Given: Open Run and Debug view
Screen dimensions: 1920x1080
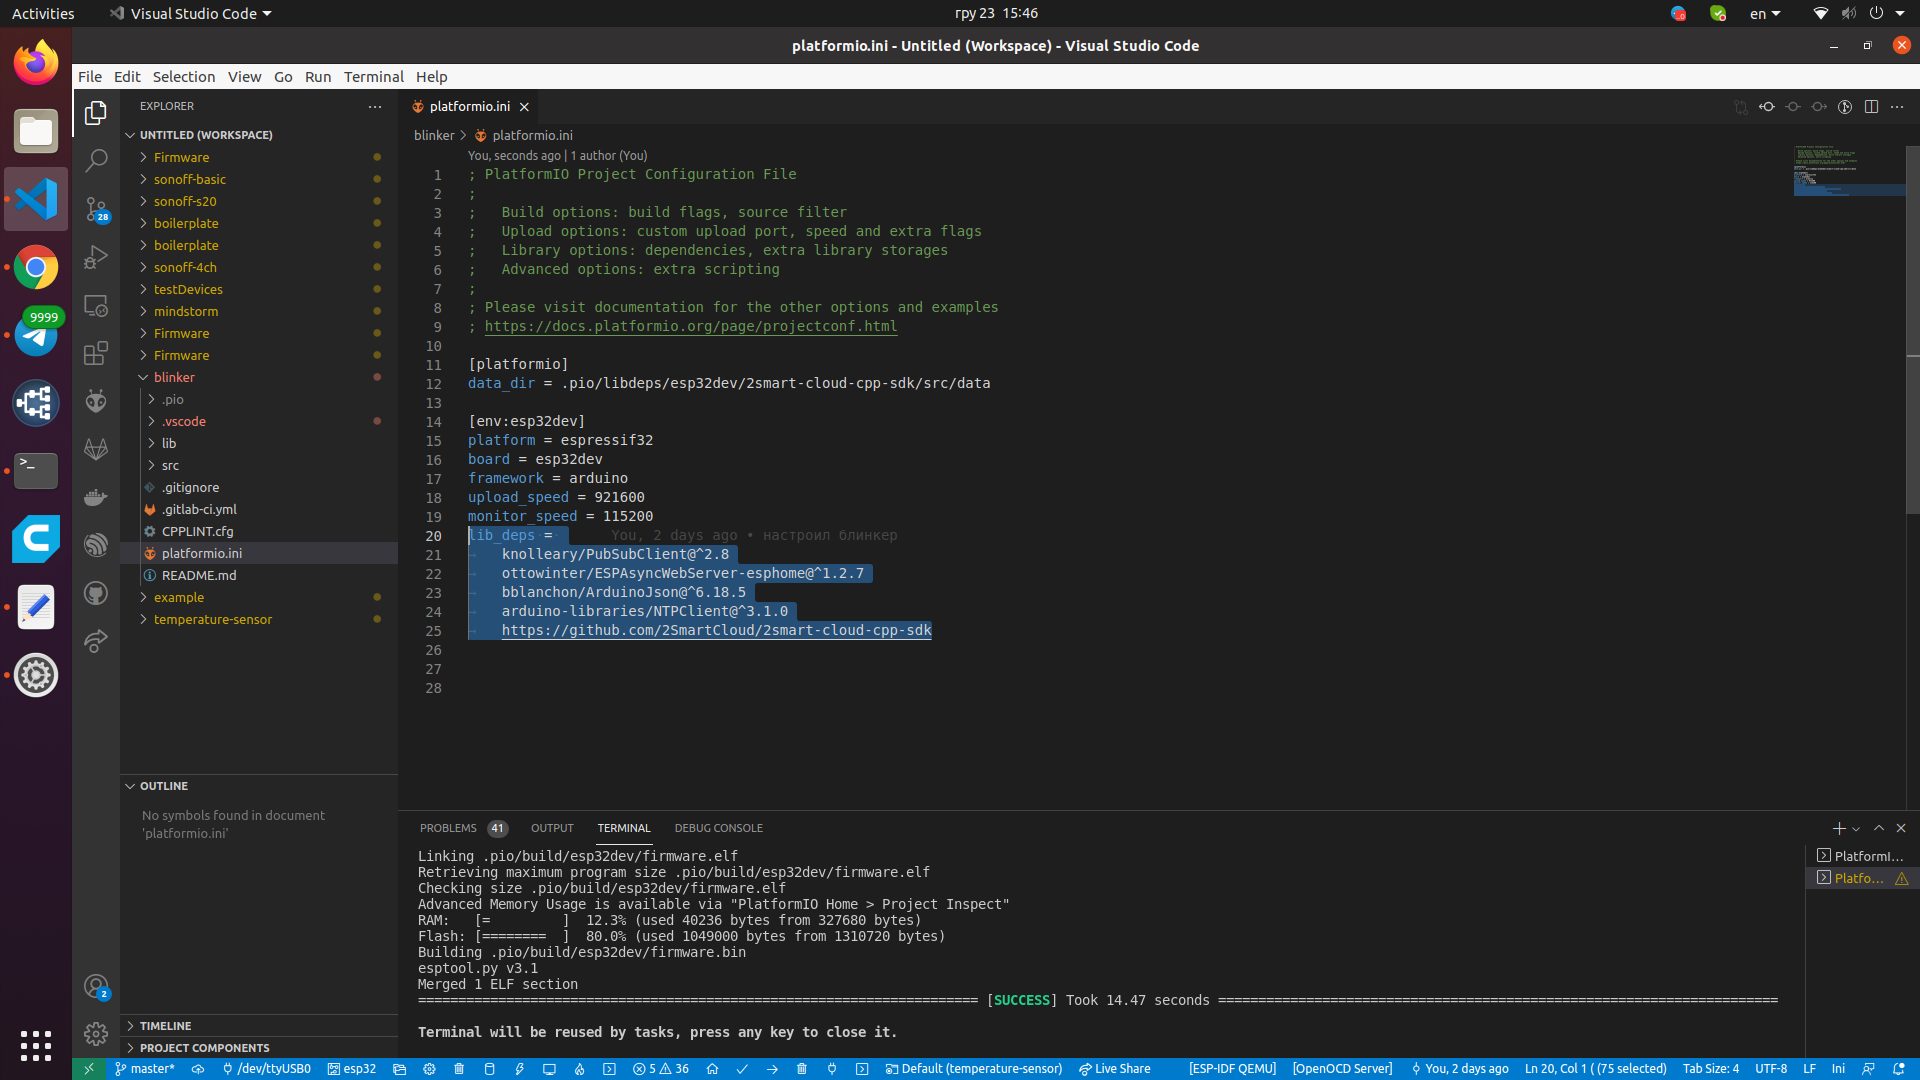Looking at the screenshot, I should coord(96,257).
